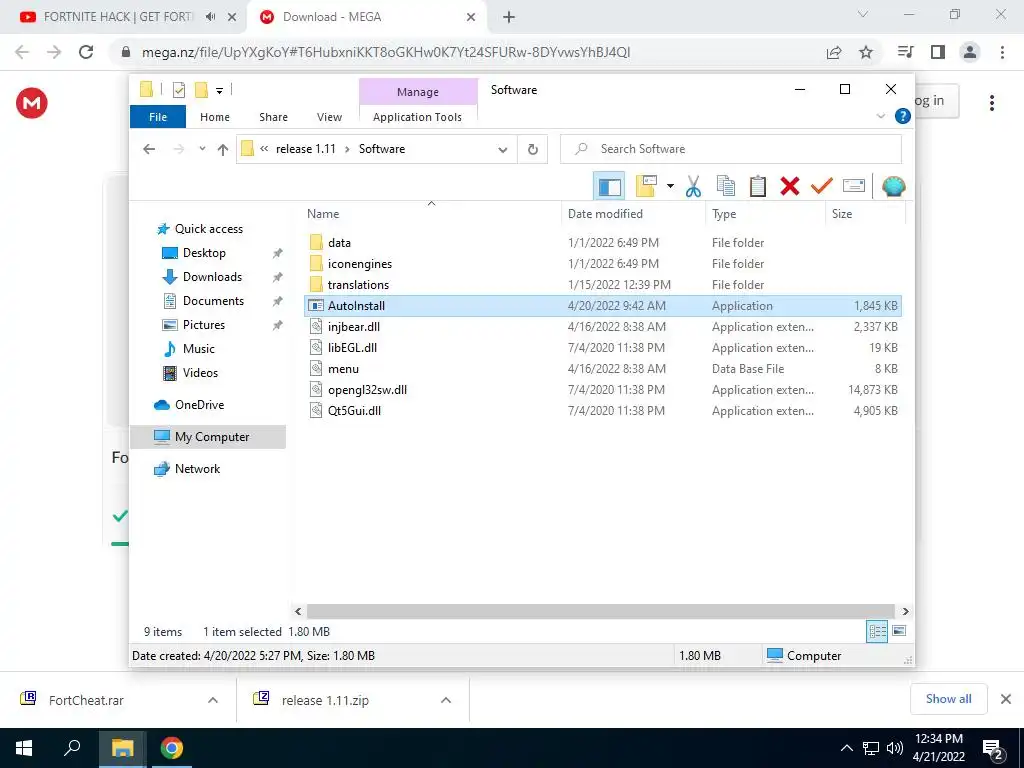Show hidden system tray icons
Image resolution: width=1024 pixels, height=768 pixels.
click(846, 748)
